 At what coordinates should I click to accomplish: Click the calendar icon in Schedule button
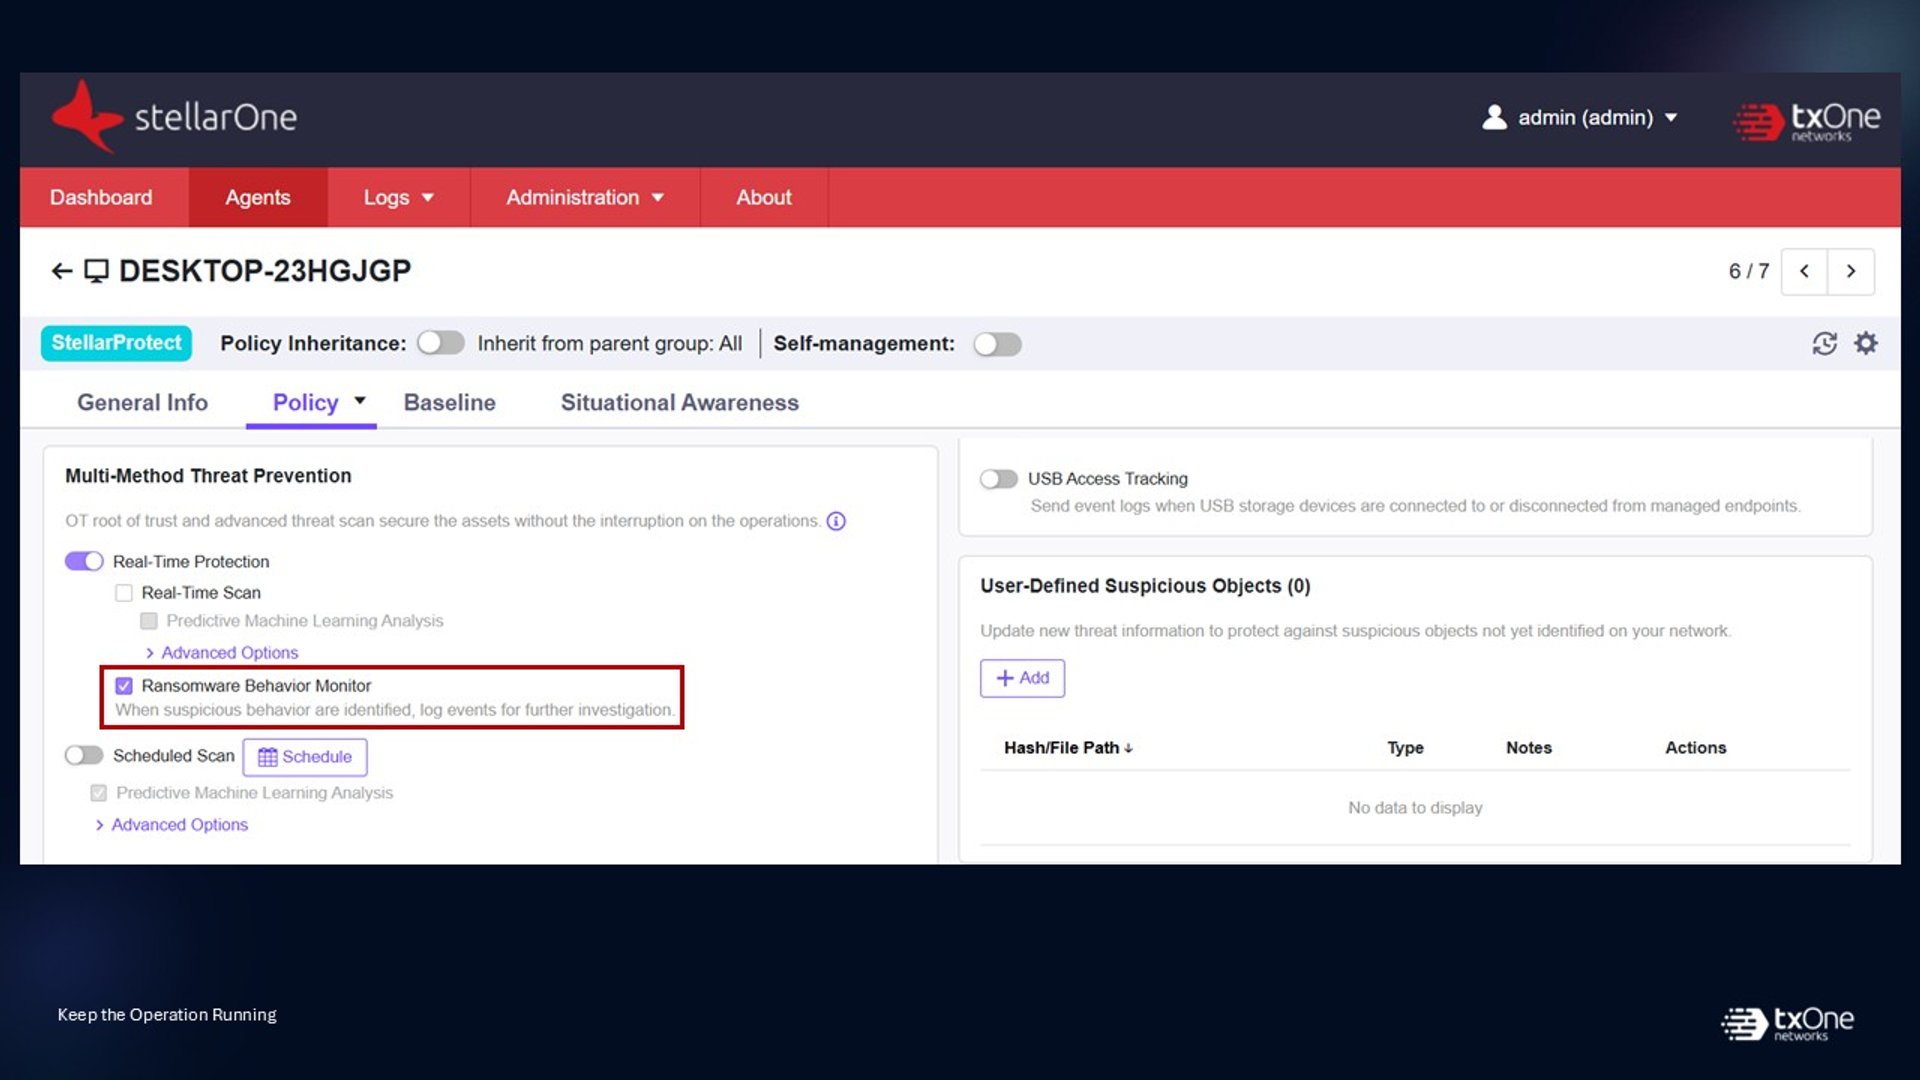267,757
